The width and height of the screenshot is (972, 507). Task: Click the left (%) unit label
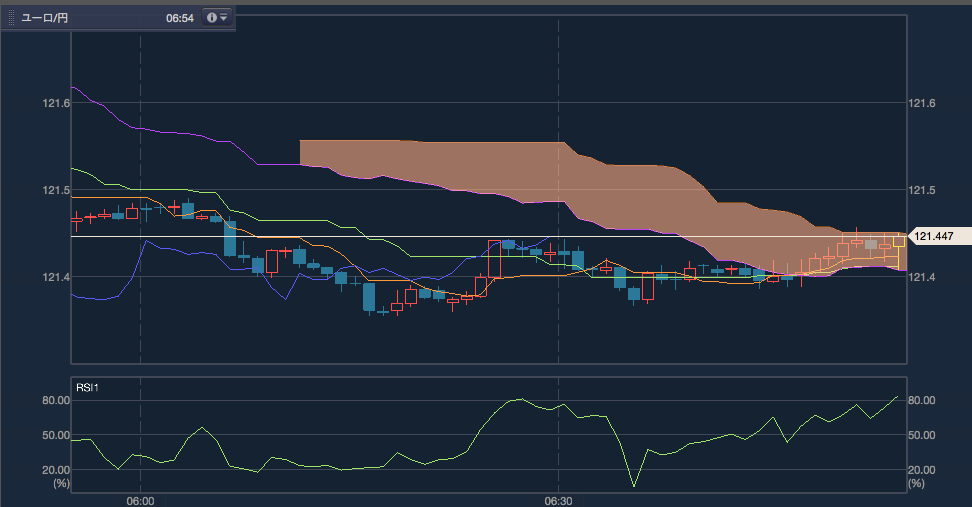pyautogui.click(x=61, y=483)
